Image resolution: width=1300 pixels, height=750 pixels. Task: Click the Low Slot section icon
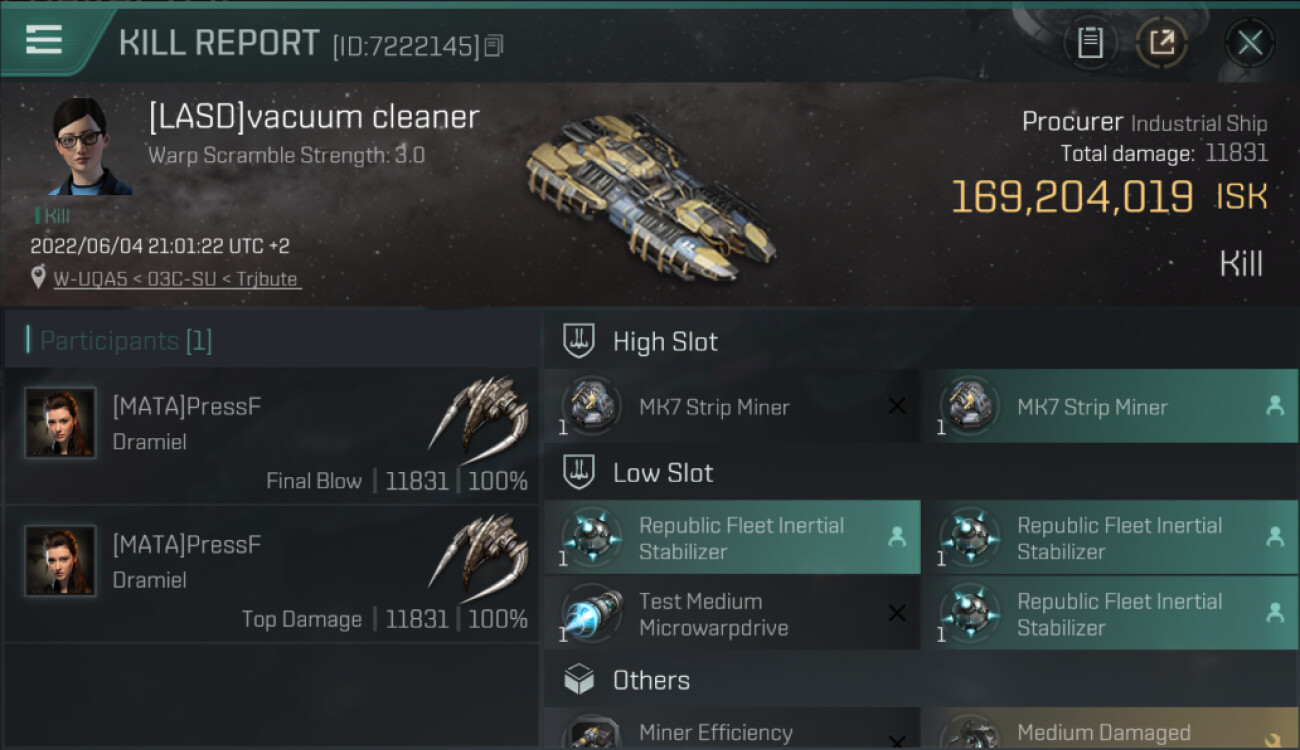click(x=580, y=473)
